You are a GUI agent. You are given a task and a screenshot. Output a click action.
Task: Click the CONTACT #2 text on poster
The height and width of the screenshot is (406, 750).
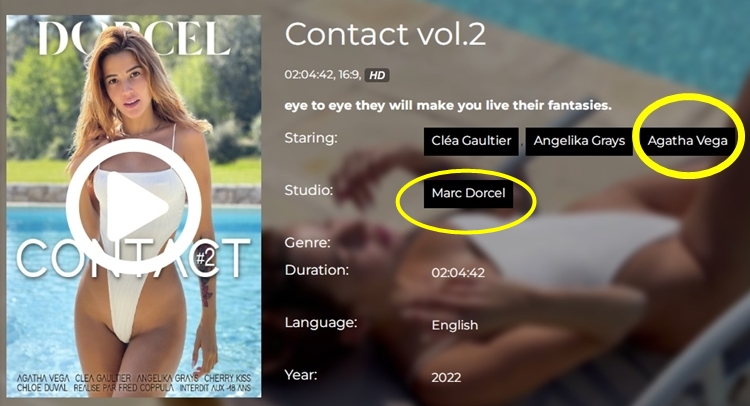[x=134, y=259]
